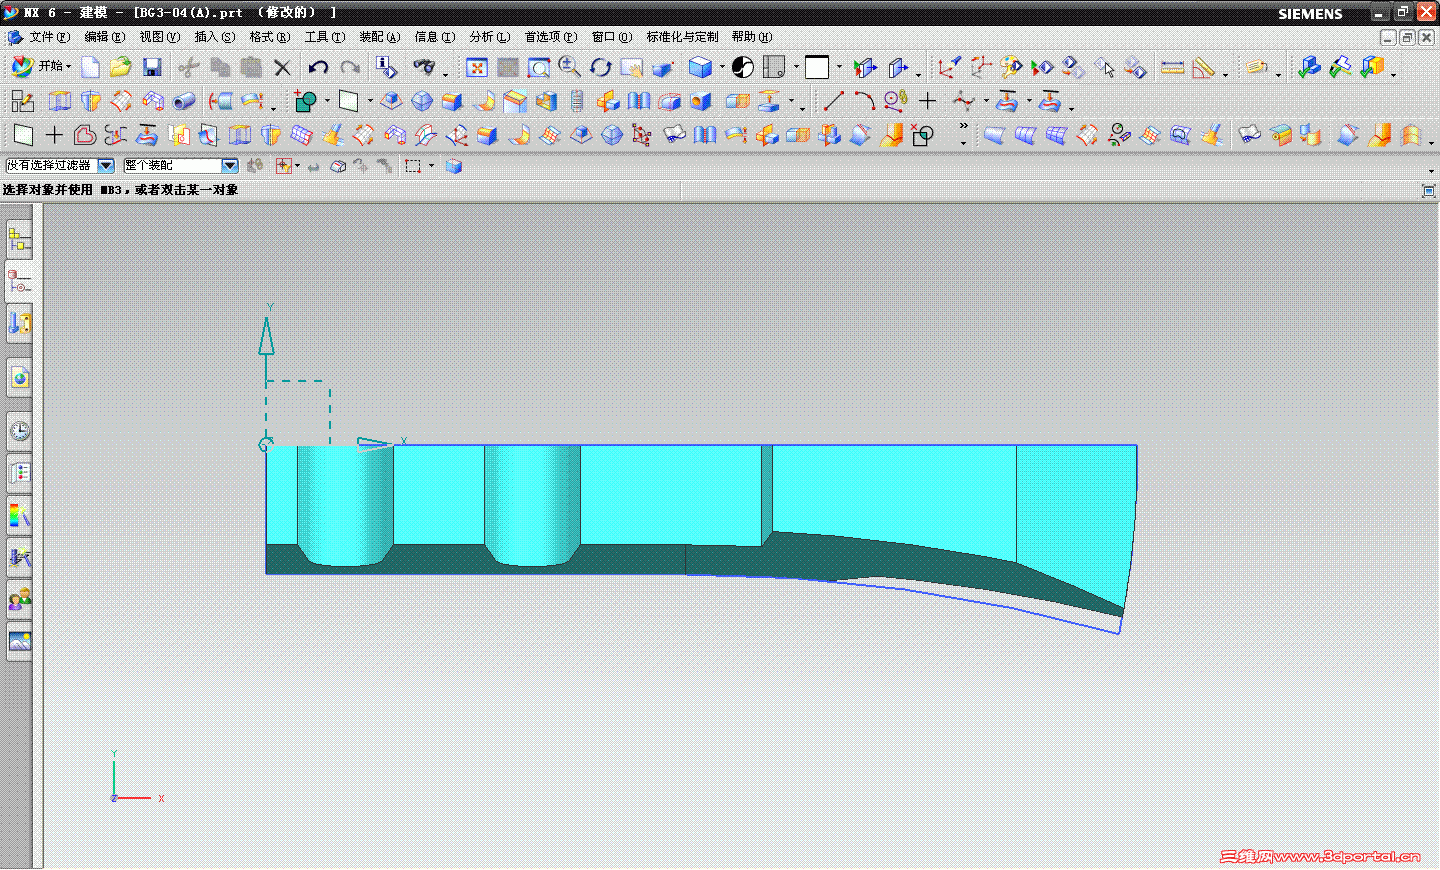
Task: Open the 分析(L) menu
Action: click(489, 37)
